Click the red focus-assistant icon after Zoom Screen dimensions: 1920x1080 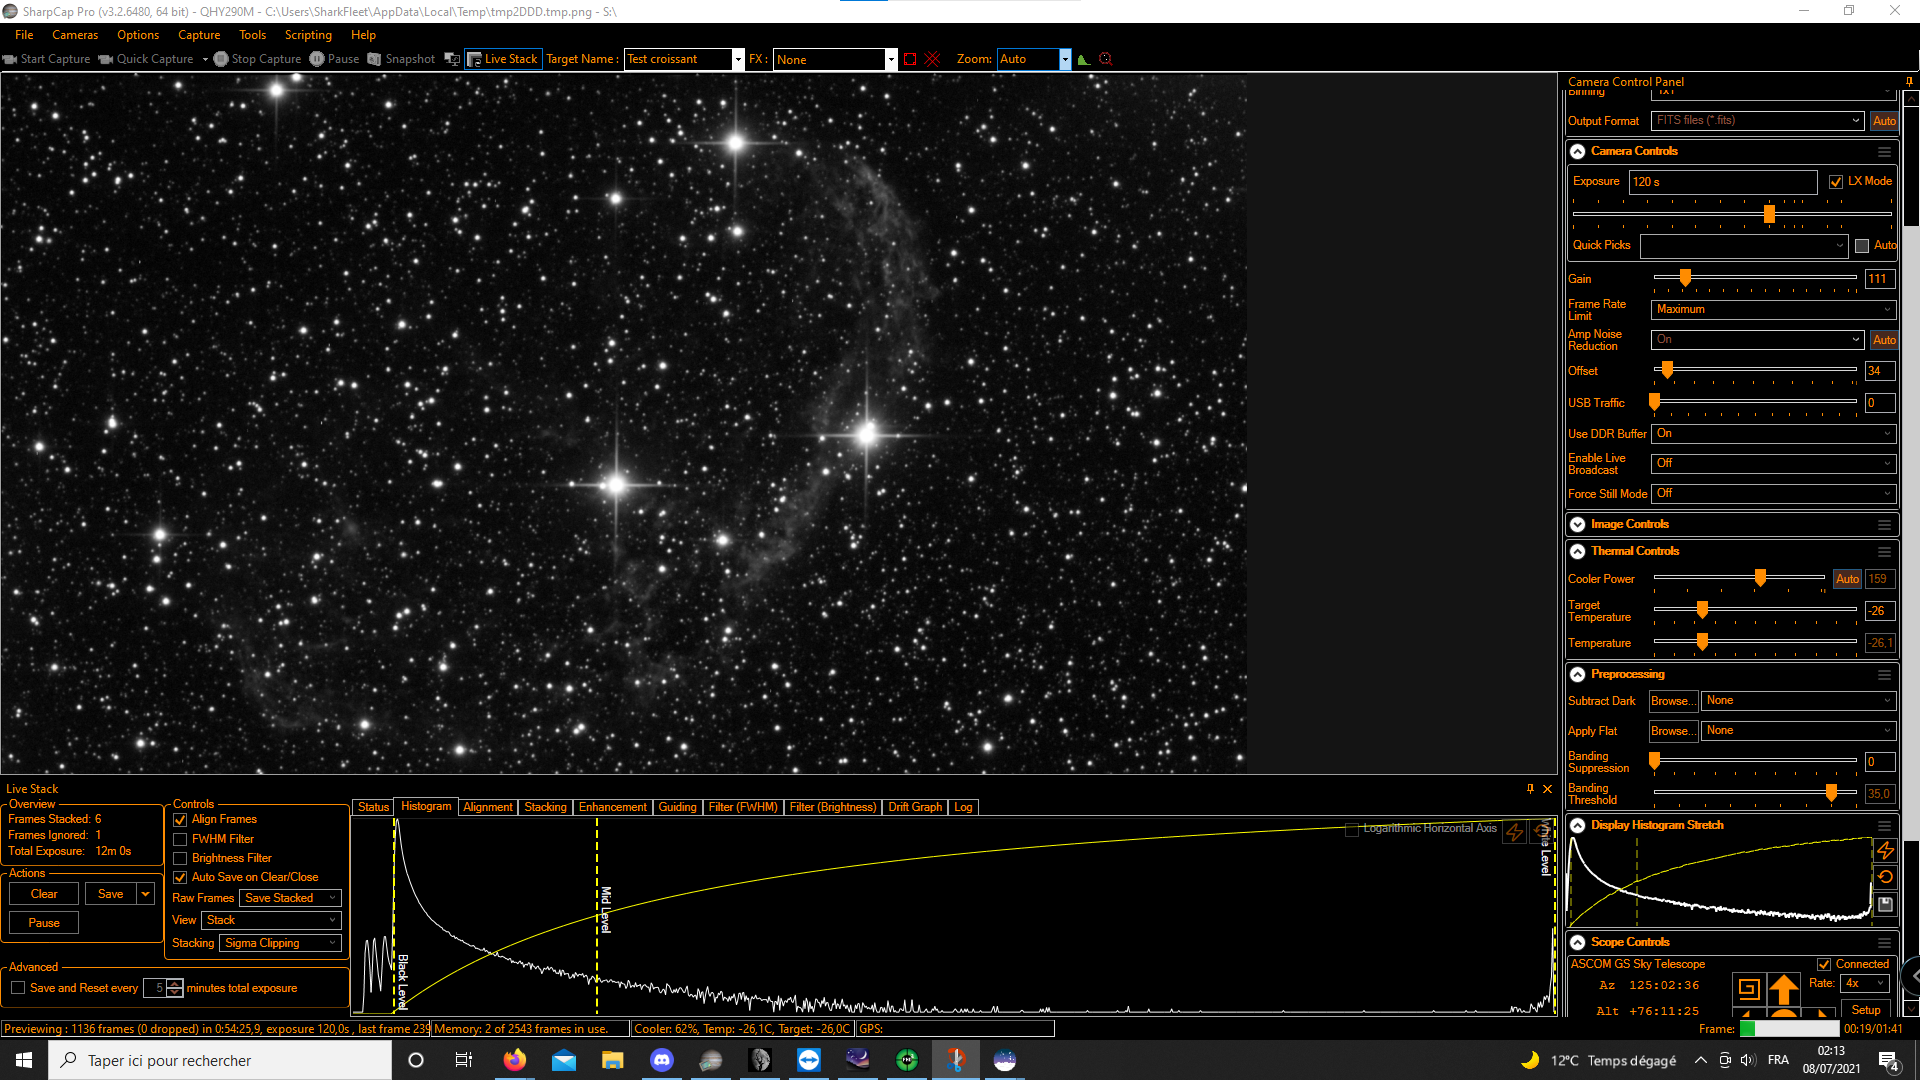tap(1106, 59)
